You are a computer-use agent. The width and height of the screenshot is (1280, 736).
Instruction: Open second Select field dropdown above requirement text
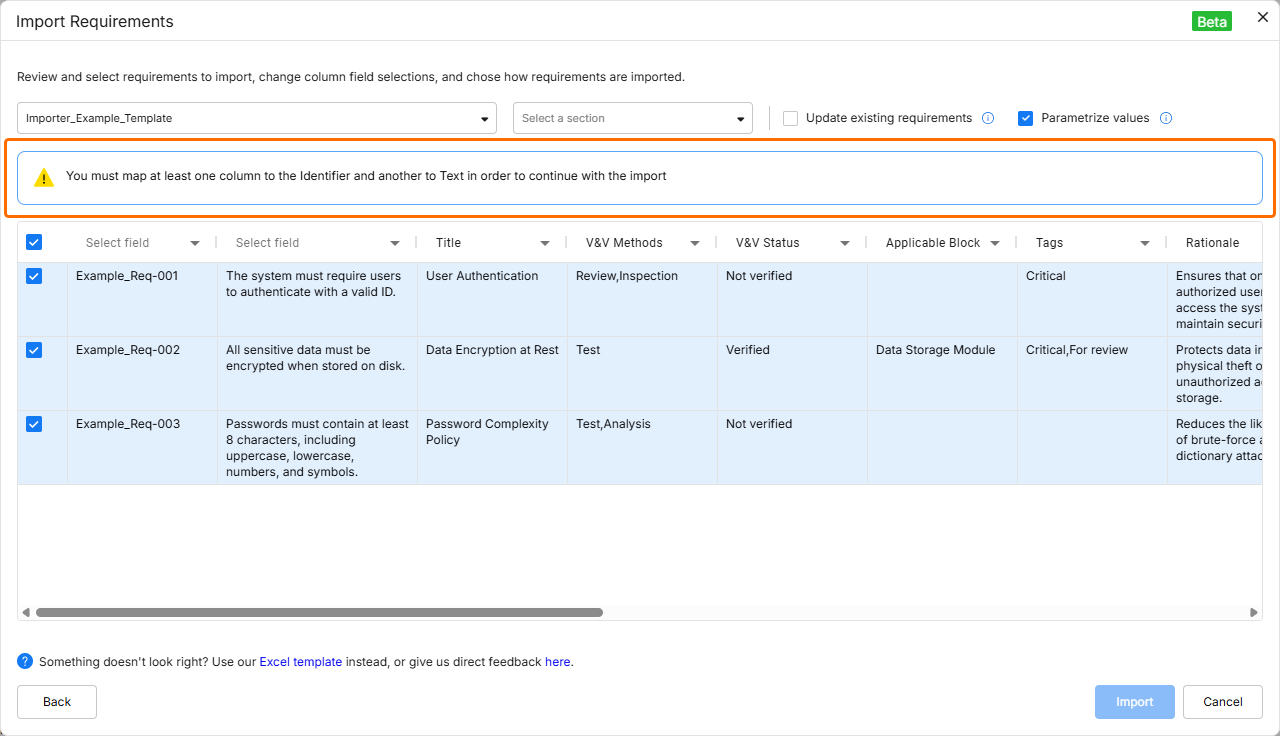coord(317,243)
